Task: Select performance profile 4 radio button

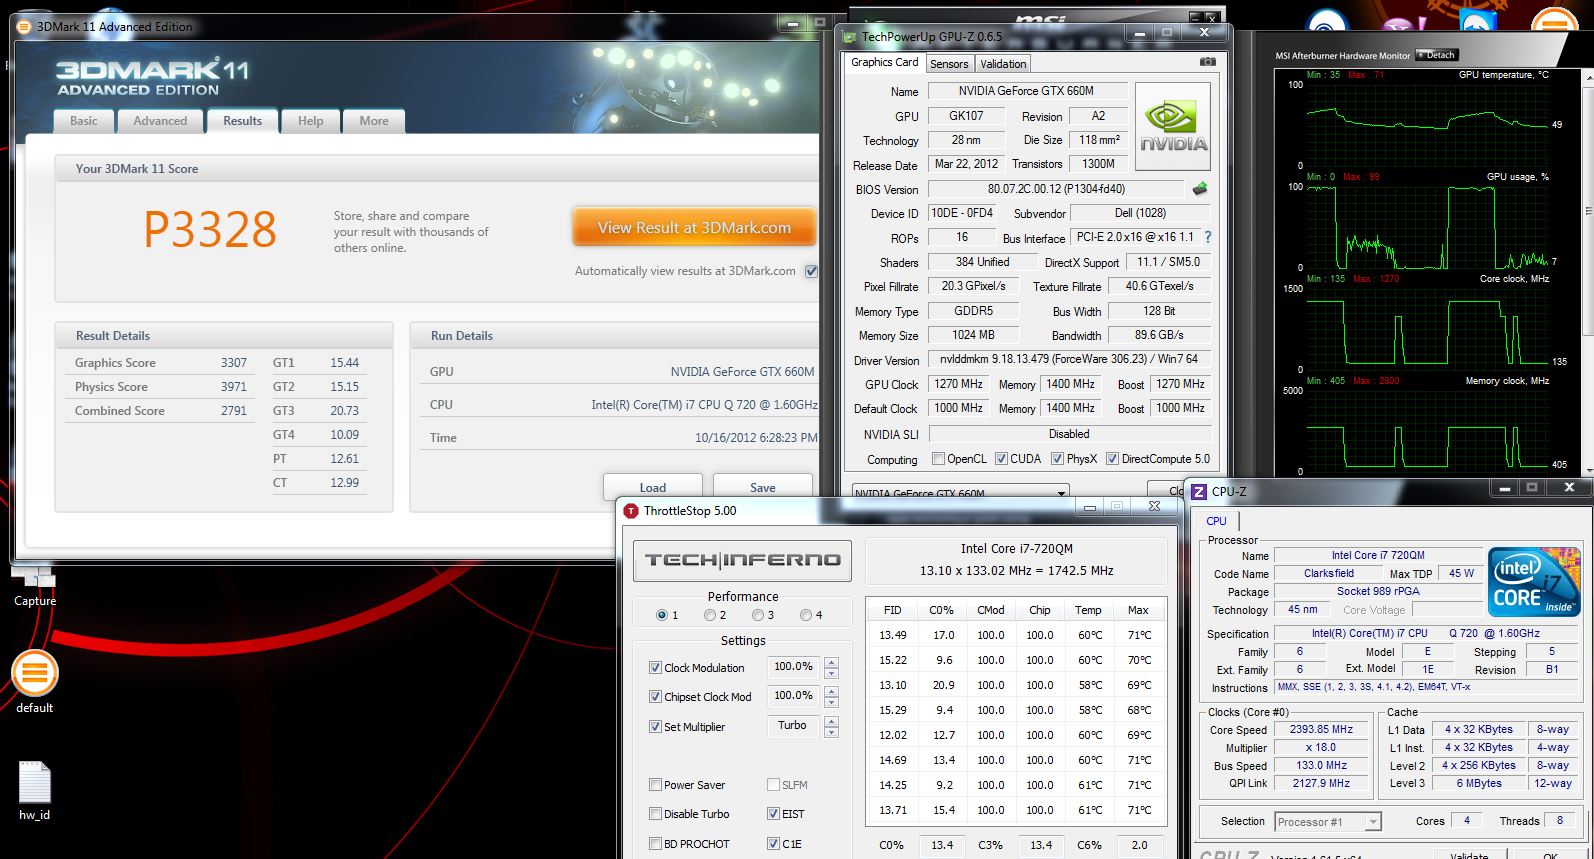Action: 805,615
